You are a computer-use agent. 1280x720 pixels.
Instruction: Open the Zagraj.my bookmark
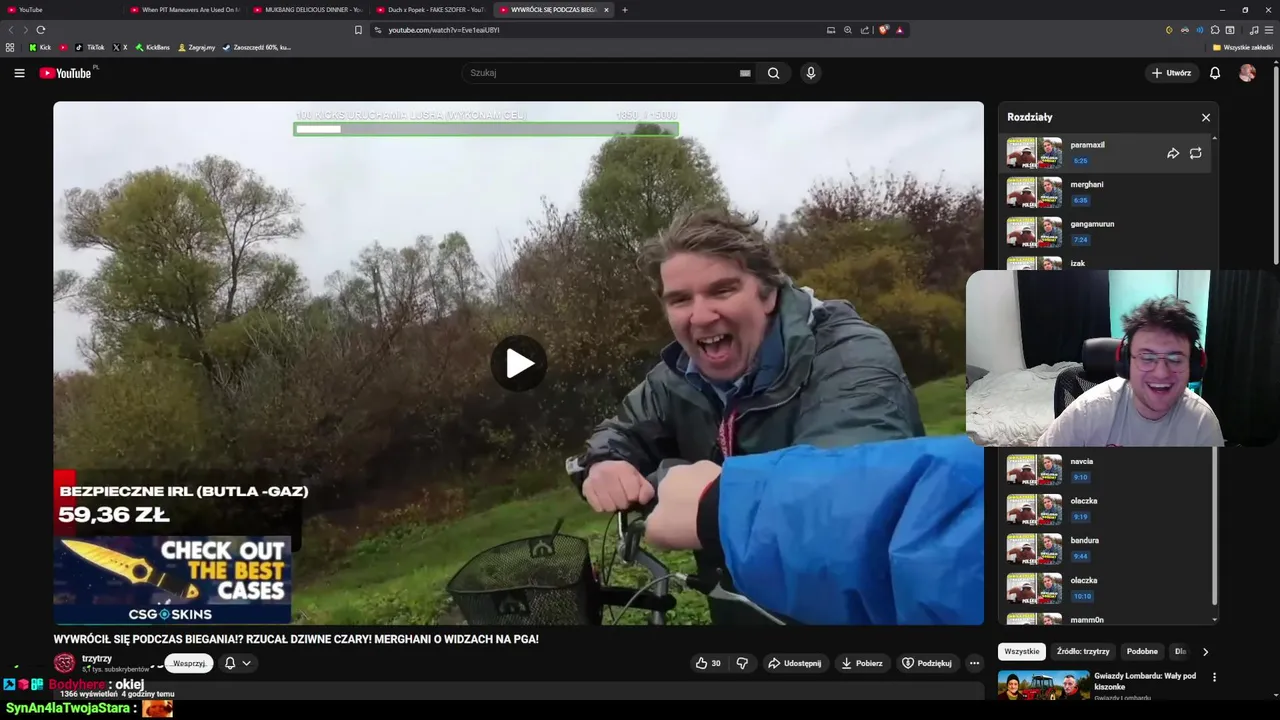pyautogui.click(x=197, y=47)
